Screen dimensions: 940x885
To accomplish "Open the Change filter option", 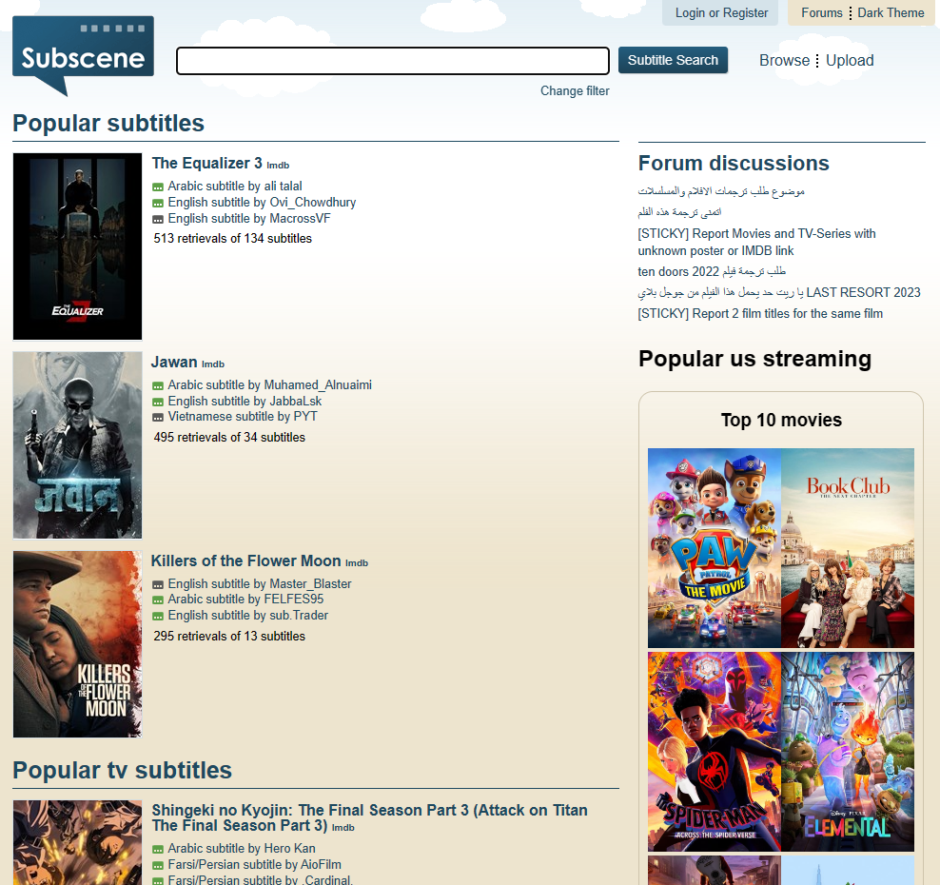I will 574,91.
